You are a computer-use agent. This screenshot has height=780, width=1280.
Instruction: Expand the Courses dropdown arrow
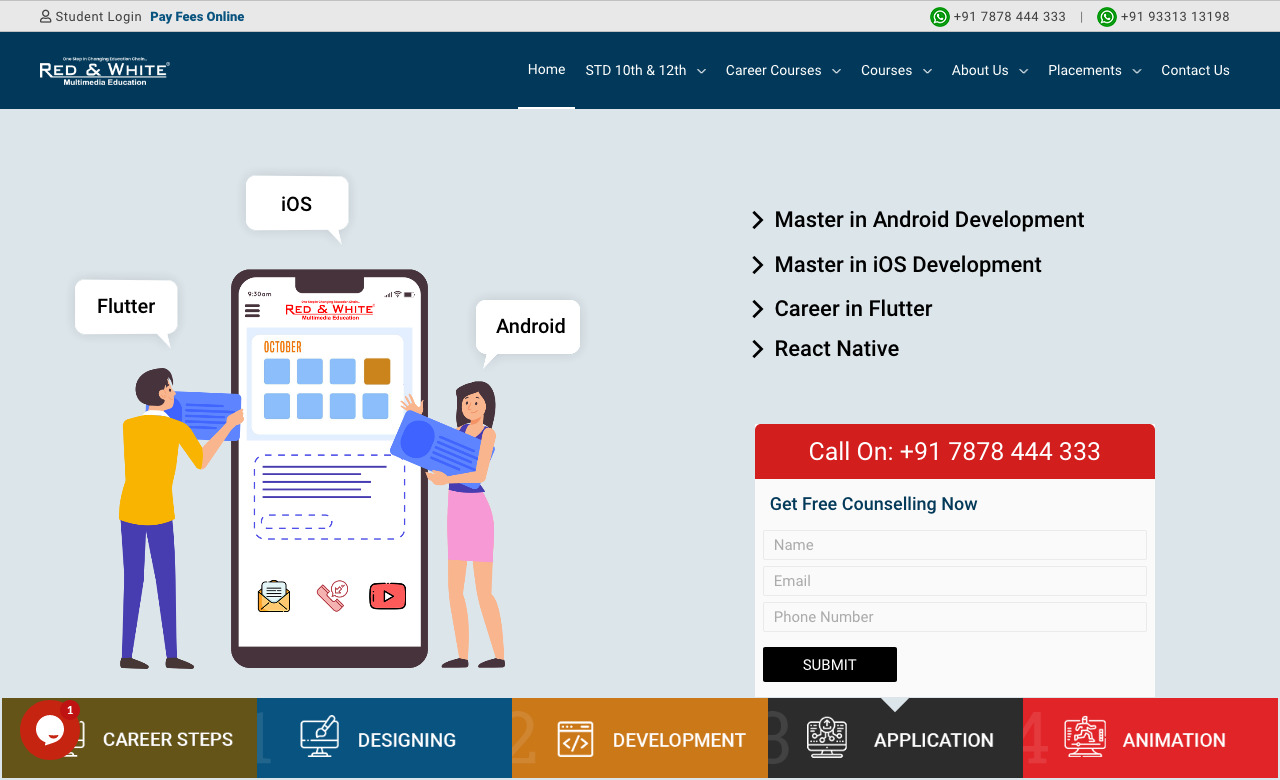[927, 71]
